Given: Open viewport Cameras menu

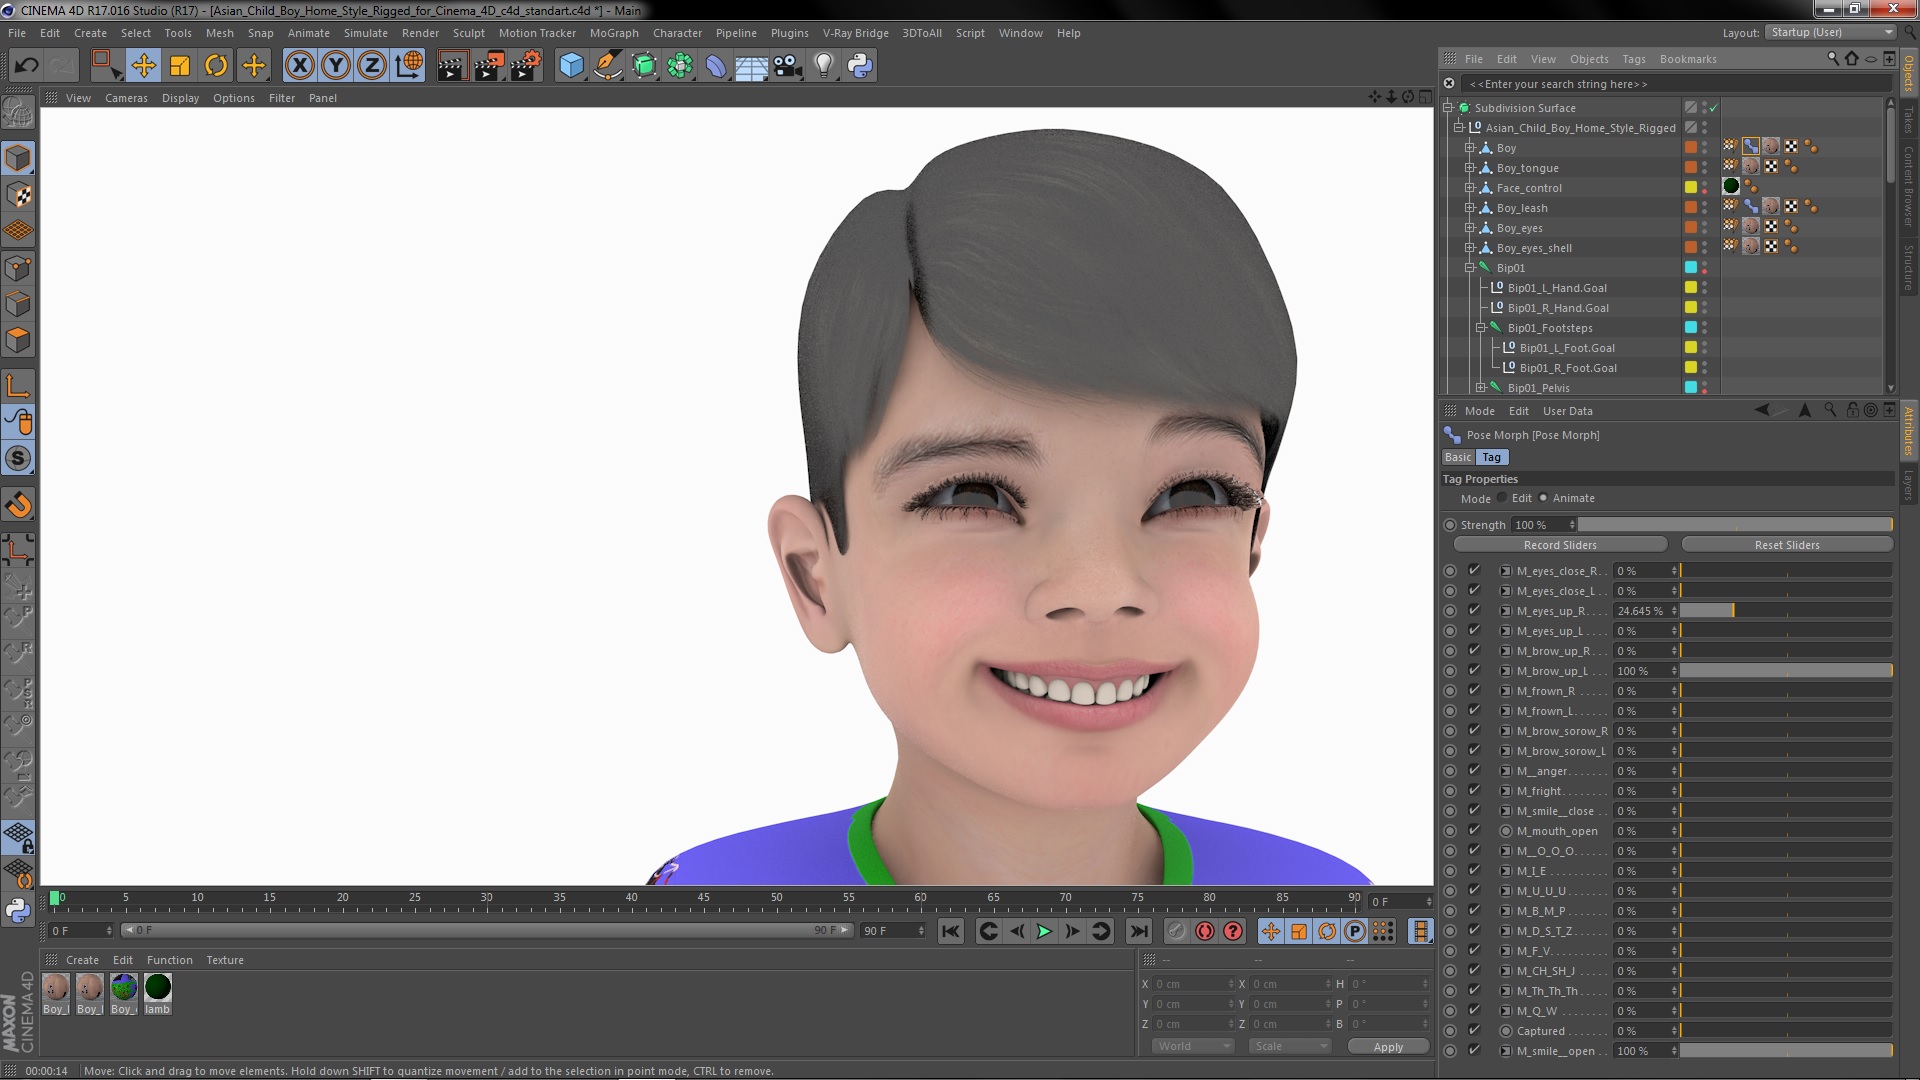Looking at the screenshot, I should [x=126, y=98].
